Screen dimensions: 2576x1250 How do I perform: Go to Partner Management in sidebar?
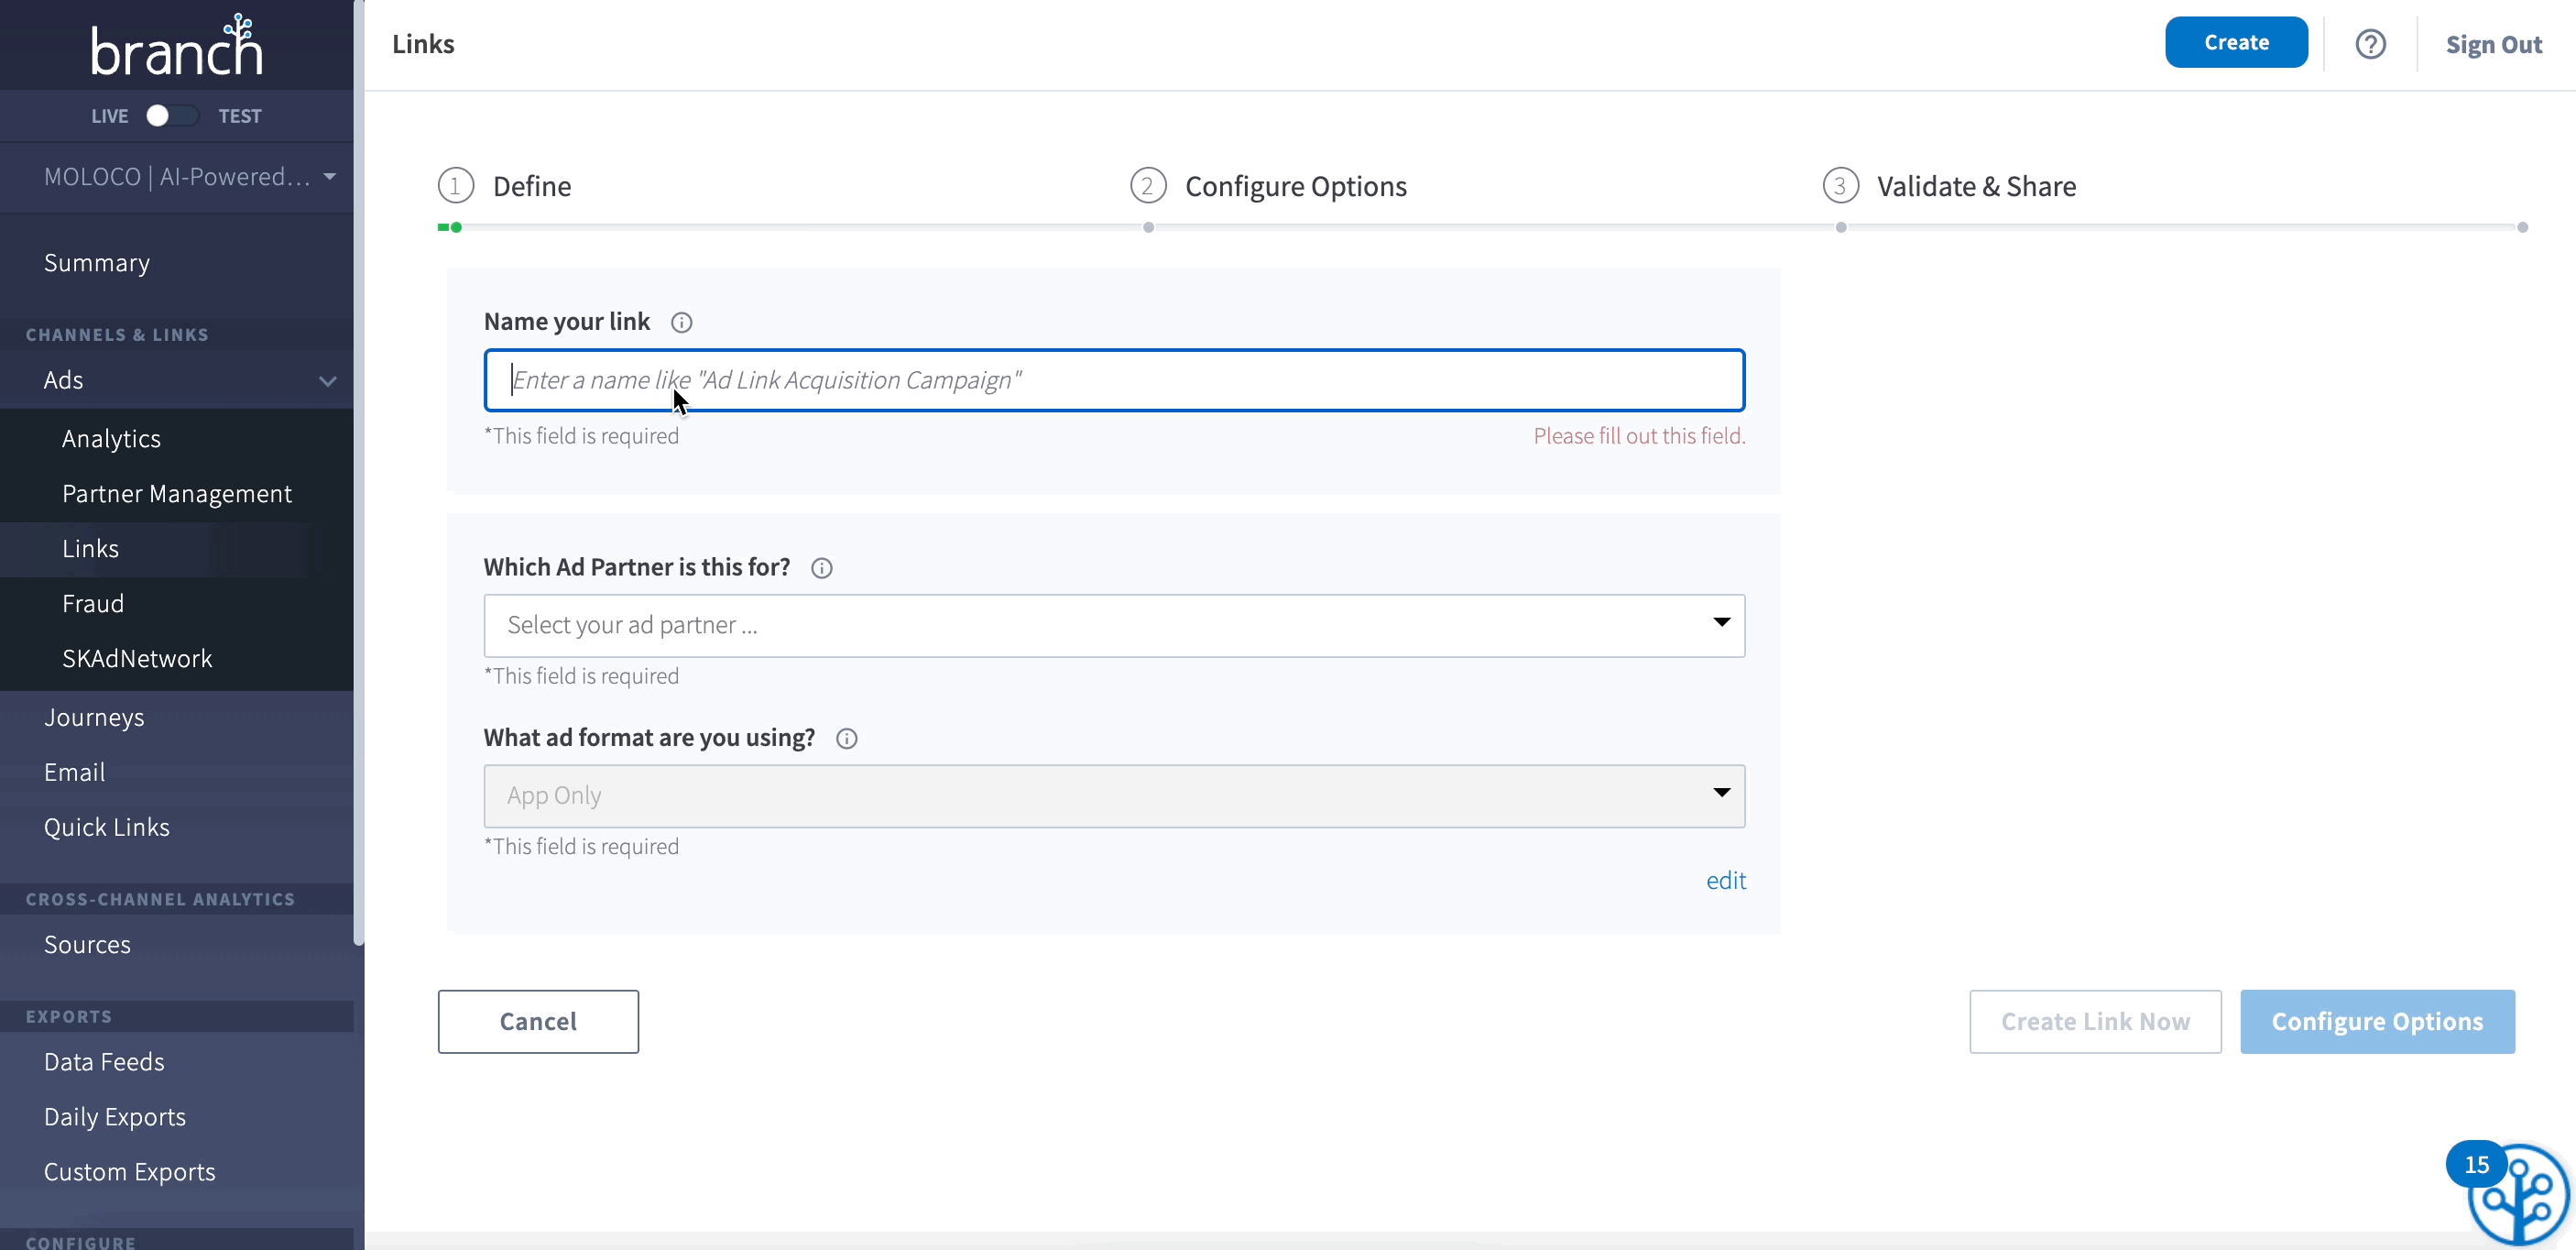(177, 494)
